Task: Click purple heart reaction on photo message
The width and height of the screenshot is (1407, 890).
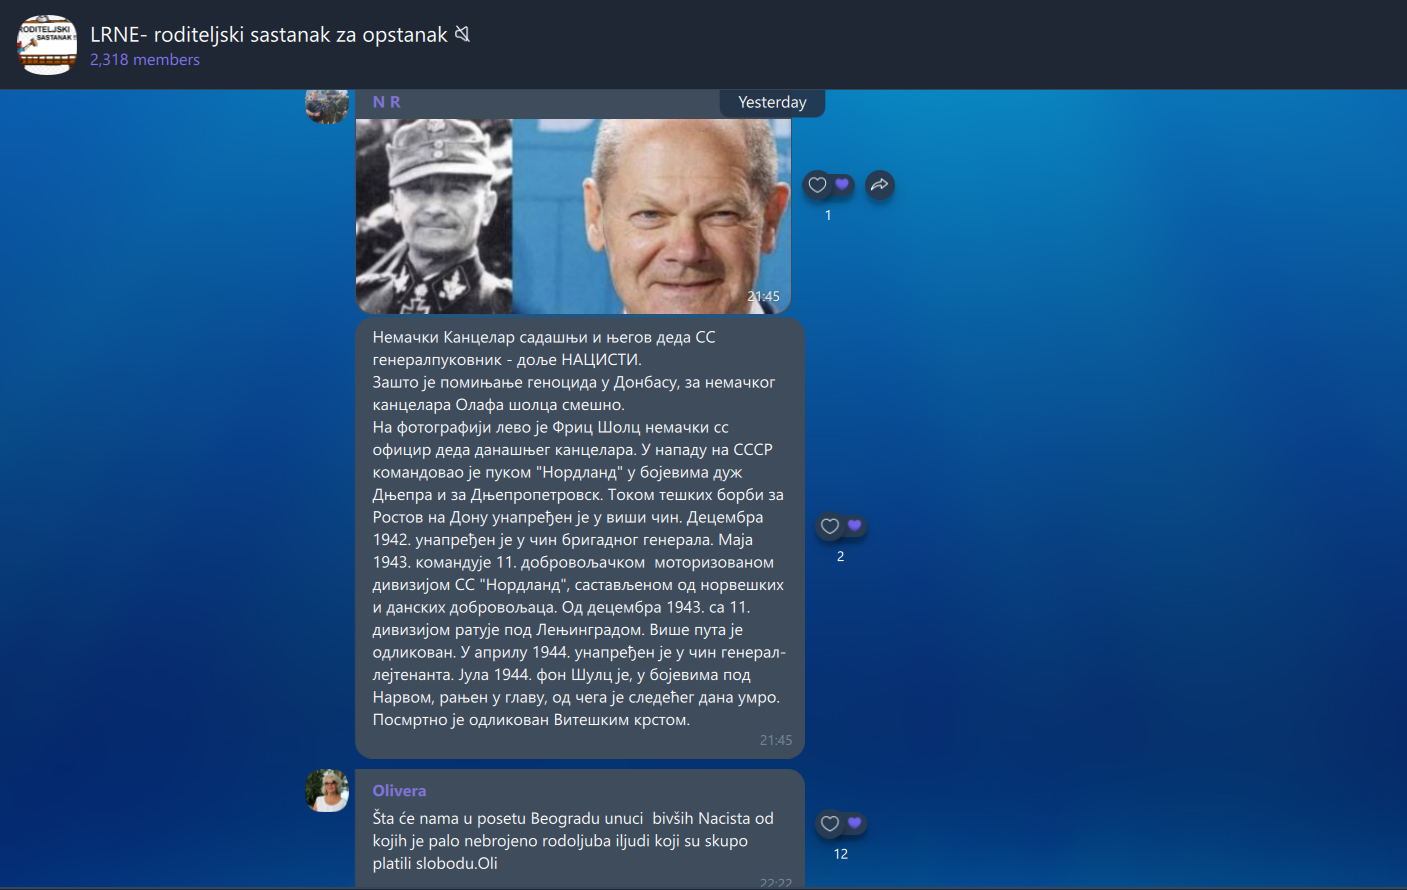Action: pyautogui.click(x=842, y=184)
